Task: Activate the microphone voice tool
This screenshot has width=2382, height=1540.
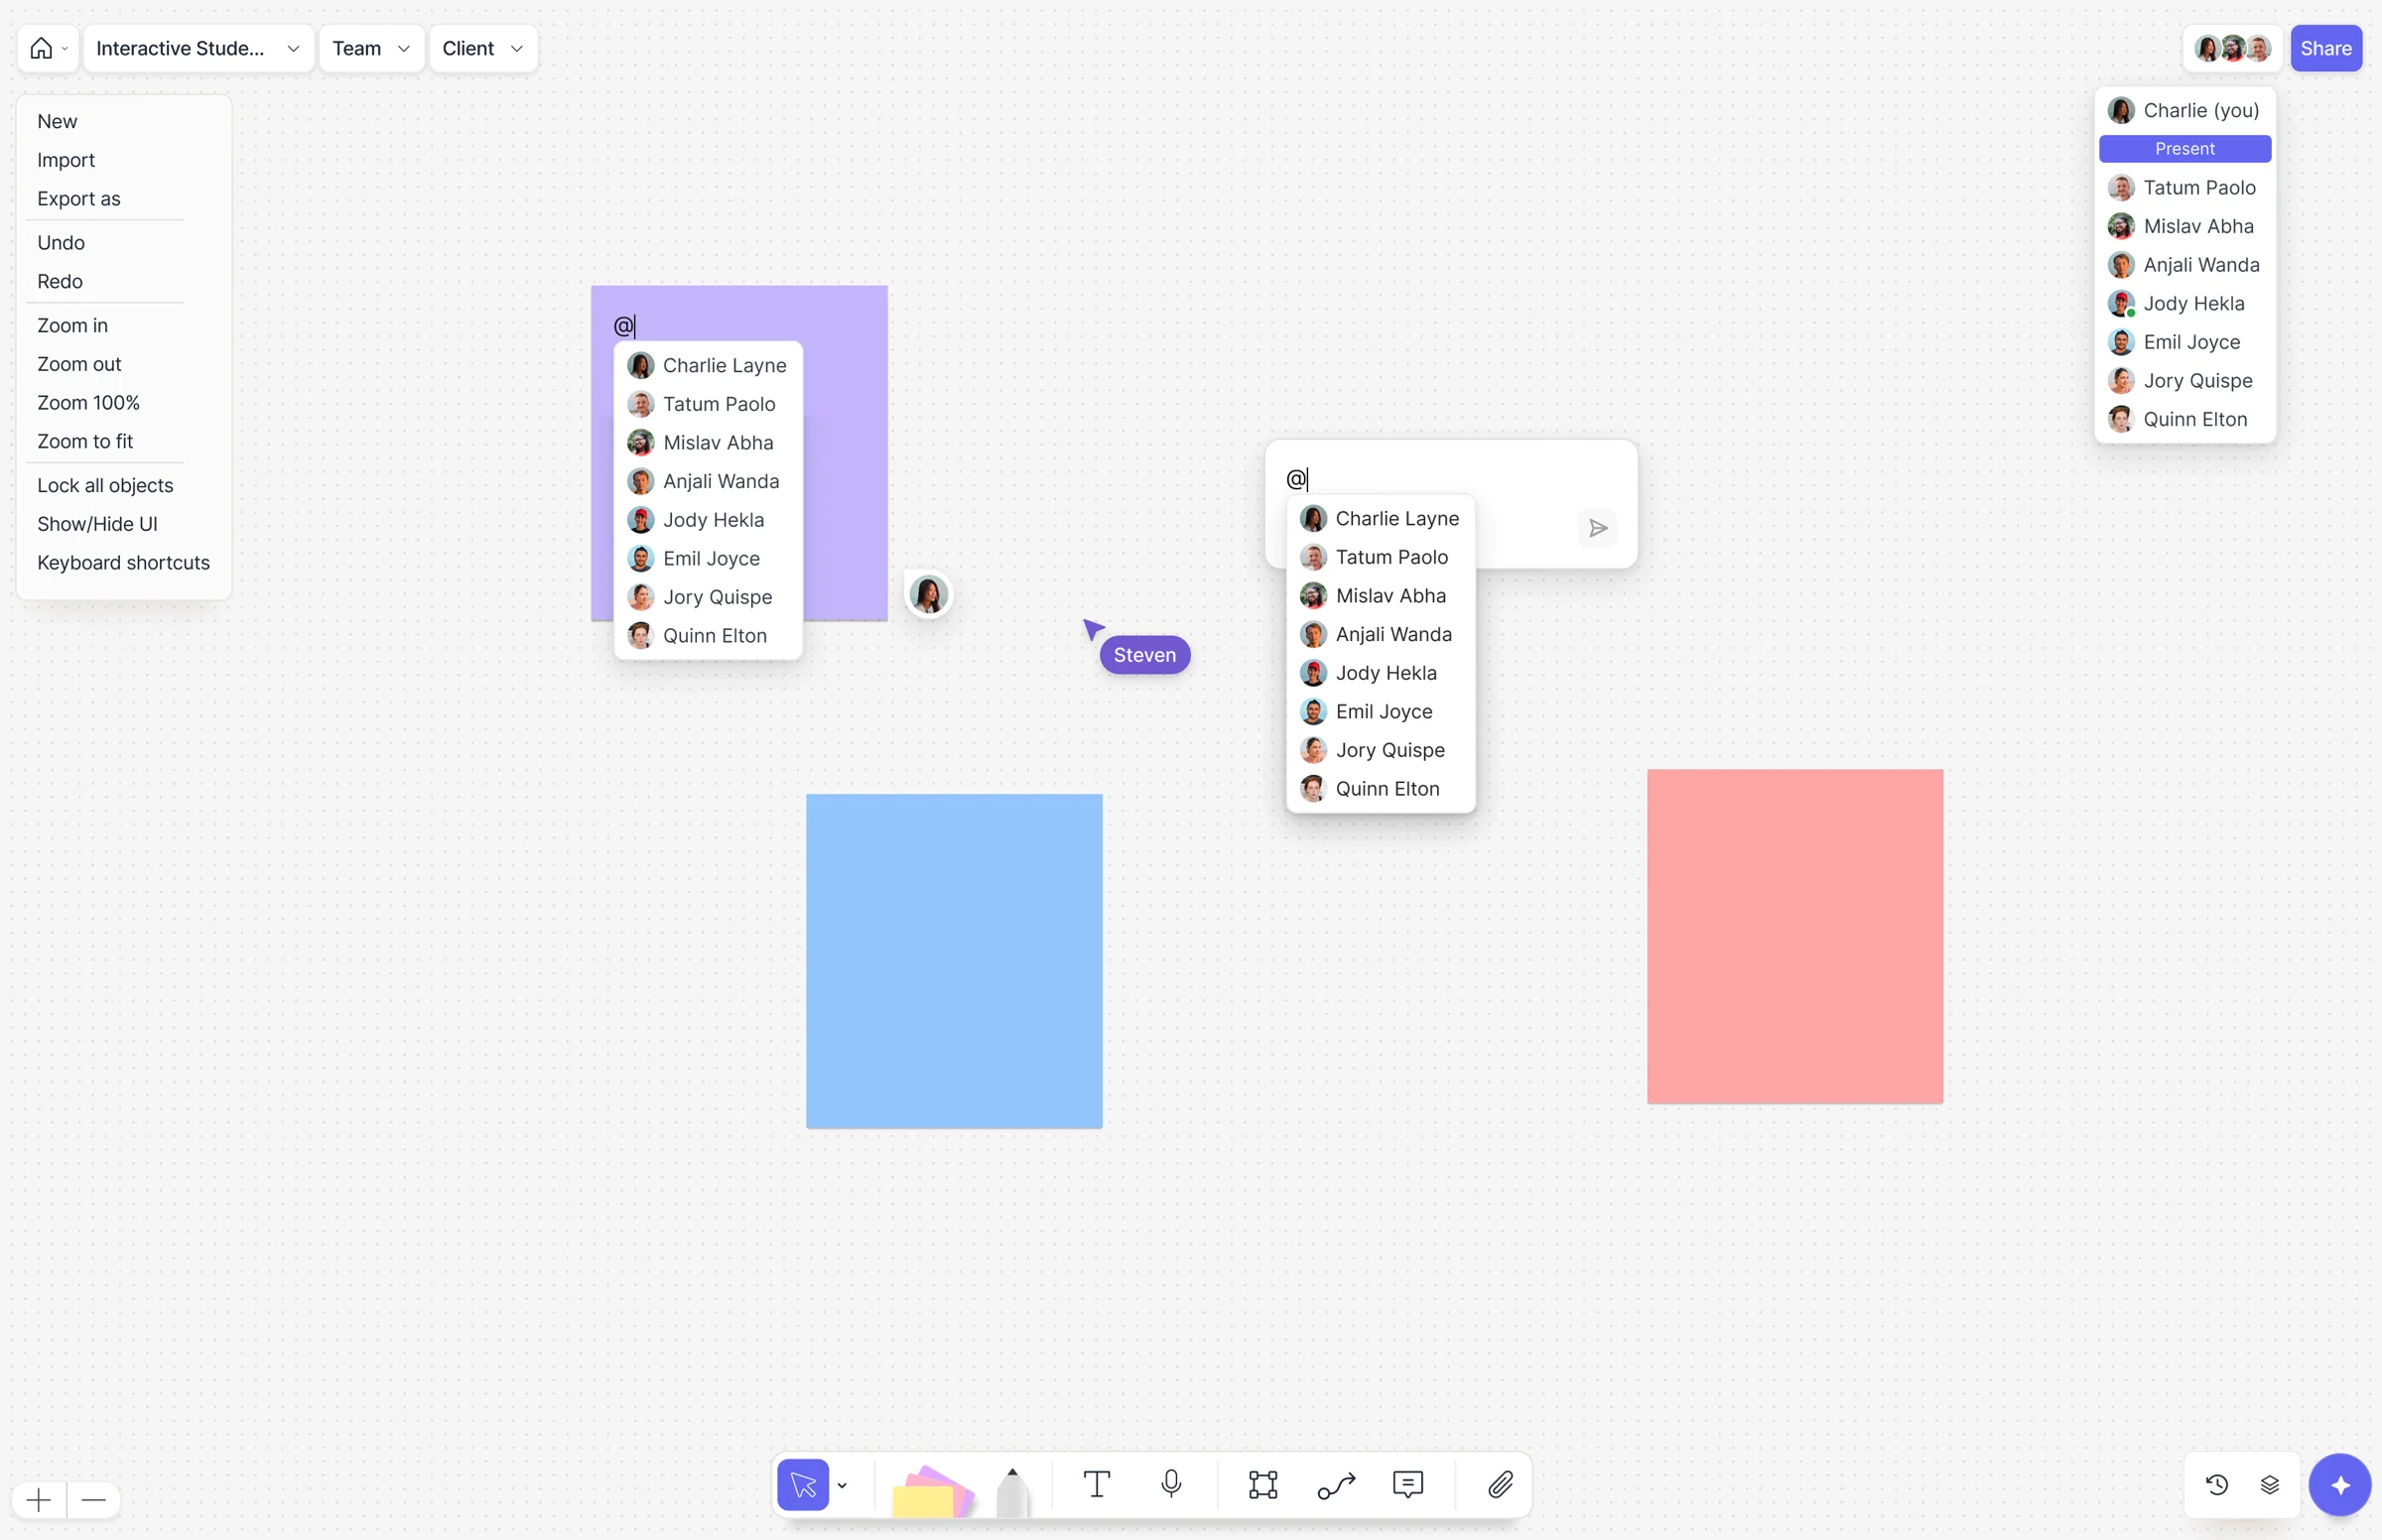Action: tap(1171, 1484)
